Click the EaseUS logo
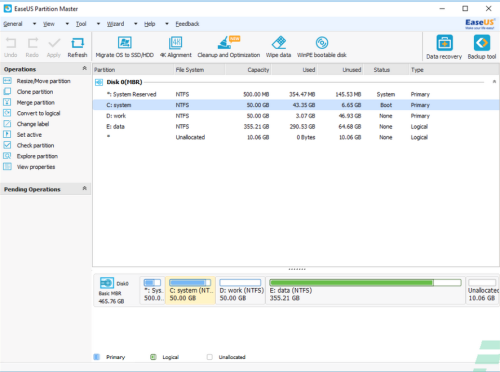 click(x=480, y=24)
